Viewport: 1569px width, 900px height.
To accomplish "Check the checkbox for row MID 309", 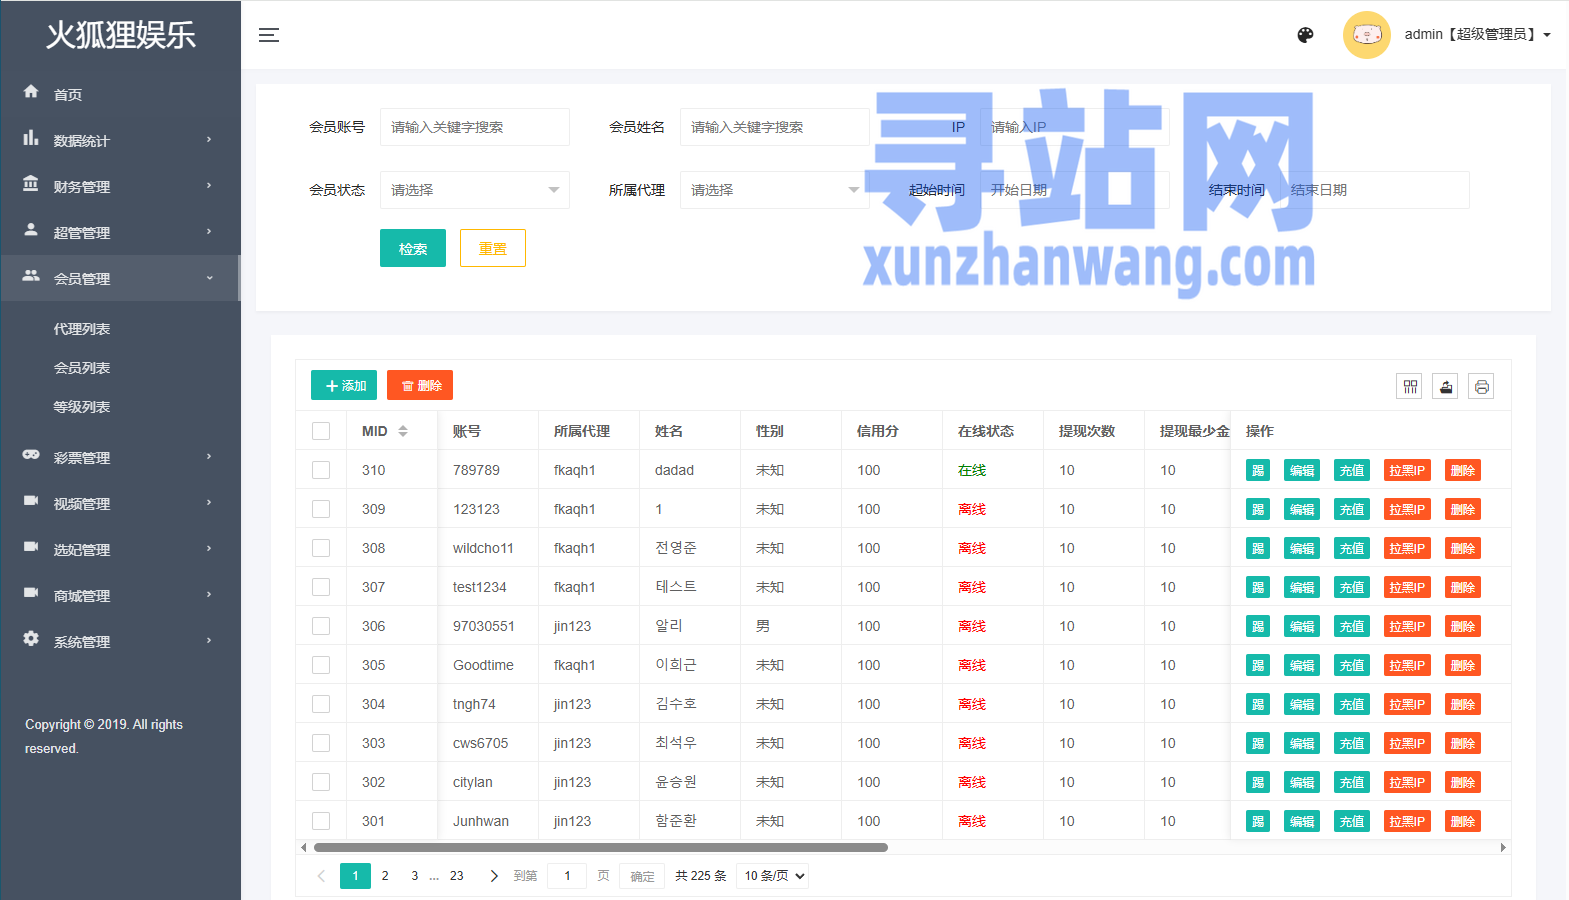I will pyautogui.click(x=321, y=509).
